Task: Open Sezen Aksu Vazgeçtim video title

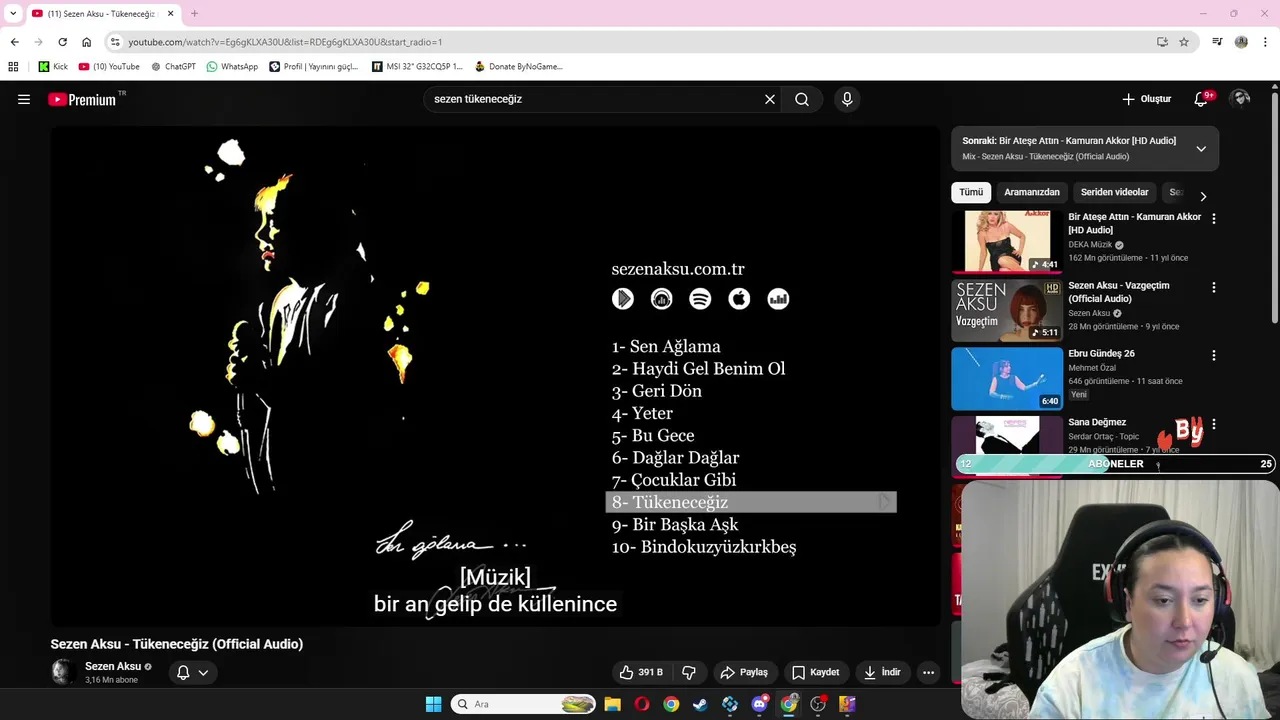Action: click(x=1119, y=292)
